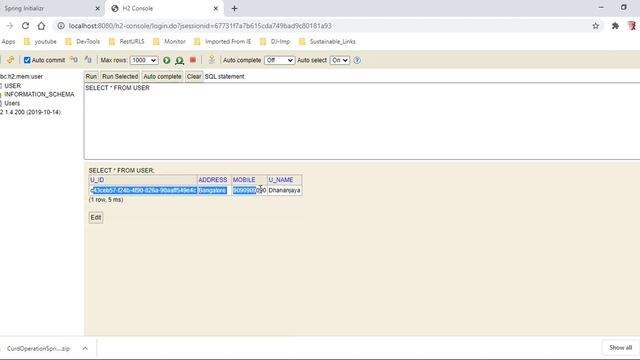Click the commit icon in H2 toolbar
This screenshot has height=360, width=640.
pos(88,60)
